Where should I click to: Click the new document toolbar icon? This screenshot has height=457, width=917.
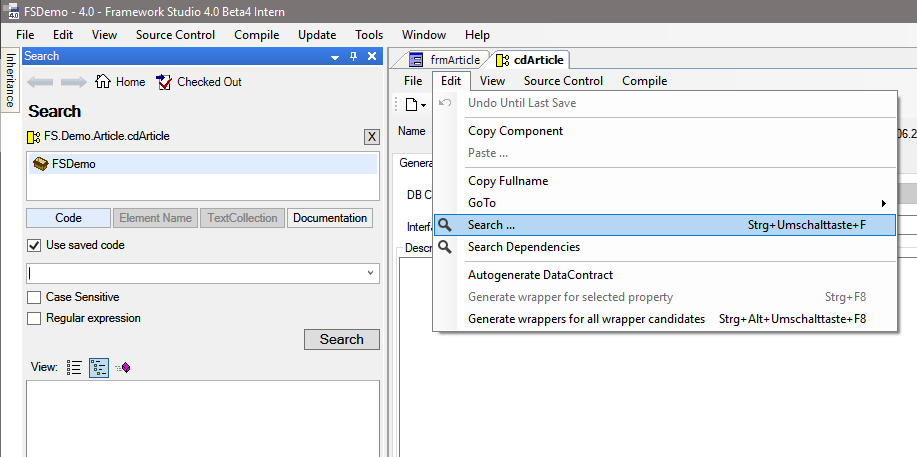412,105
